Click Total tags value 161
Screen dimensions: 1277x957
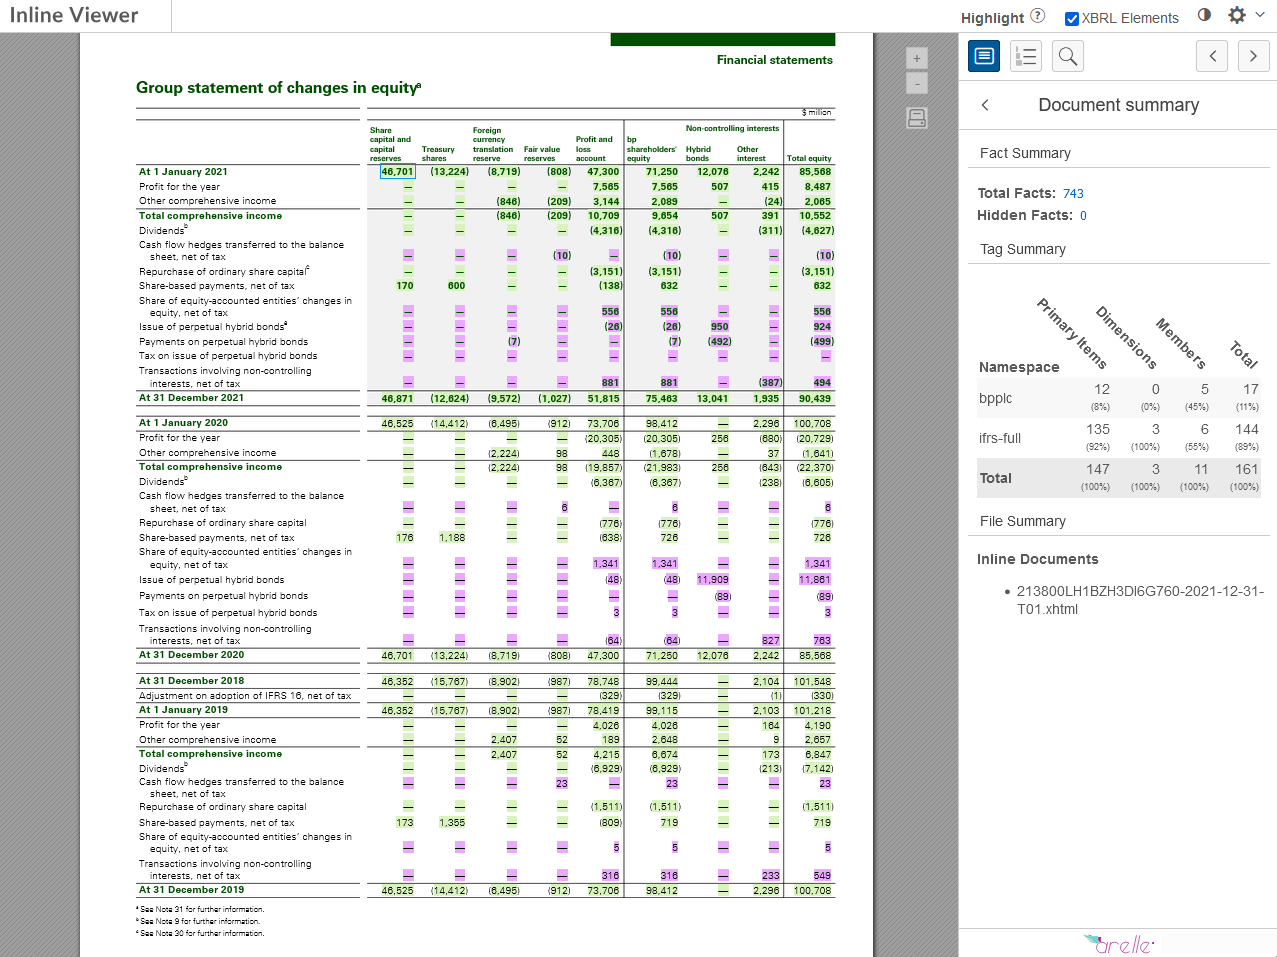(x=1246, y=469)
